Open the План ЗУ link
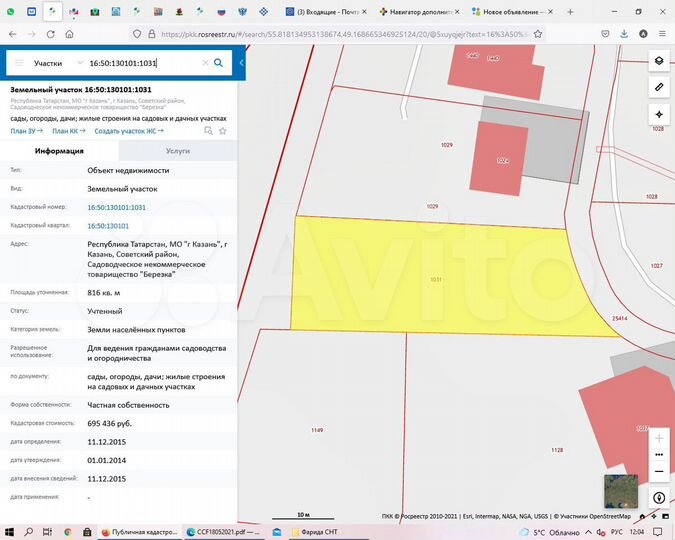The width and height of the screenshot is (675, 540). click(26, 131)
